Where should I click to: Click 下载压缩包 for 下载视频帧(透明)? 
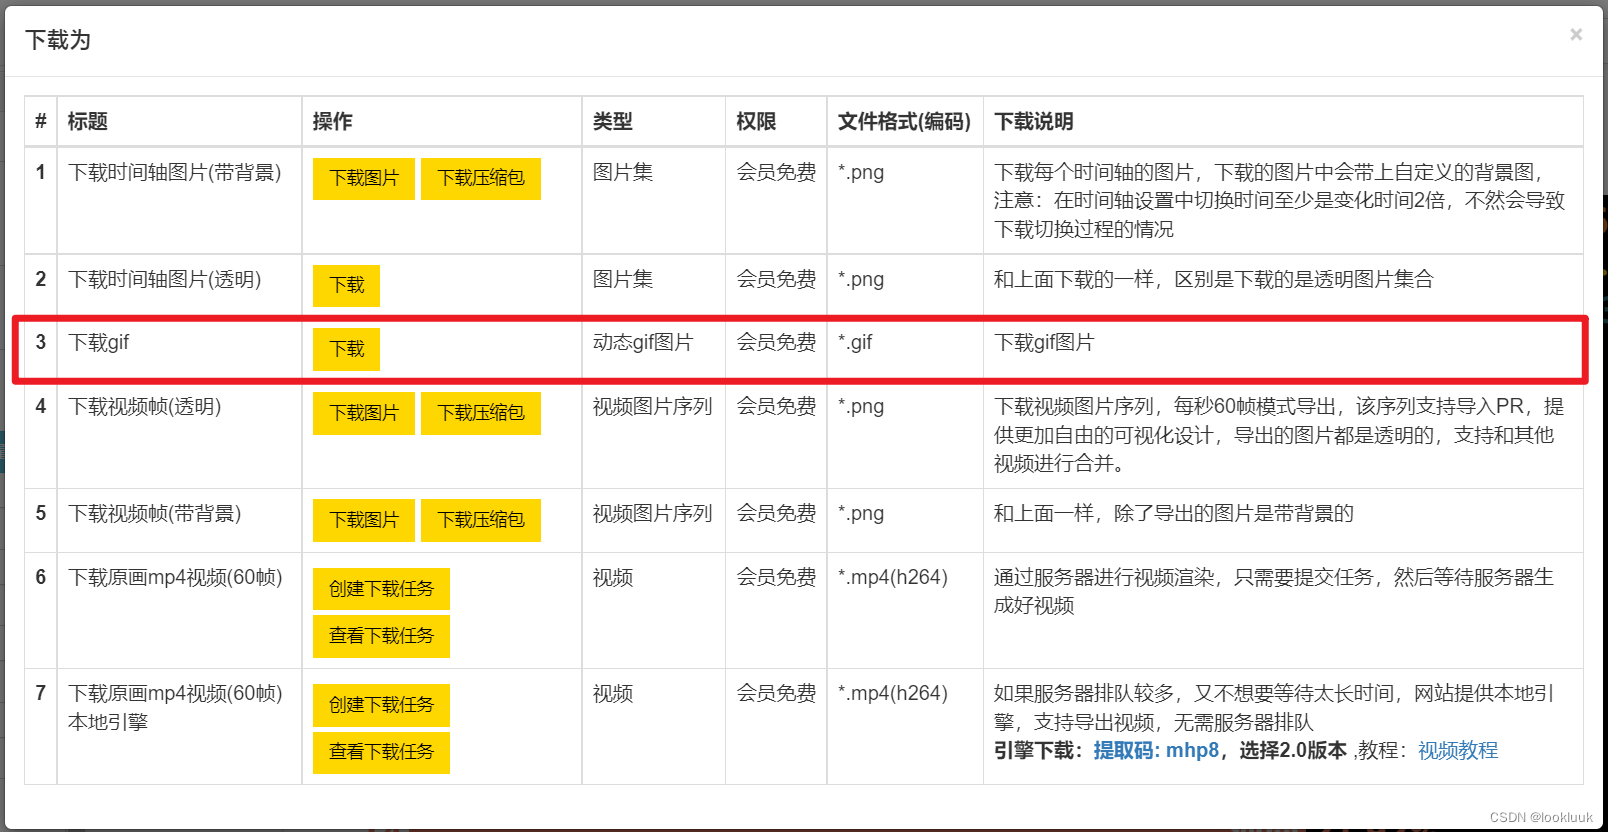pos(481,413)
